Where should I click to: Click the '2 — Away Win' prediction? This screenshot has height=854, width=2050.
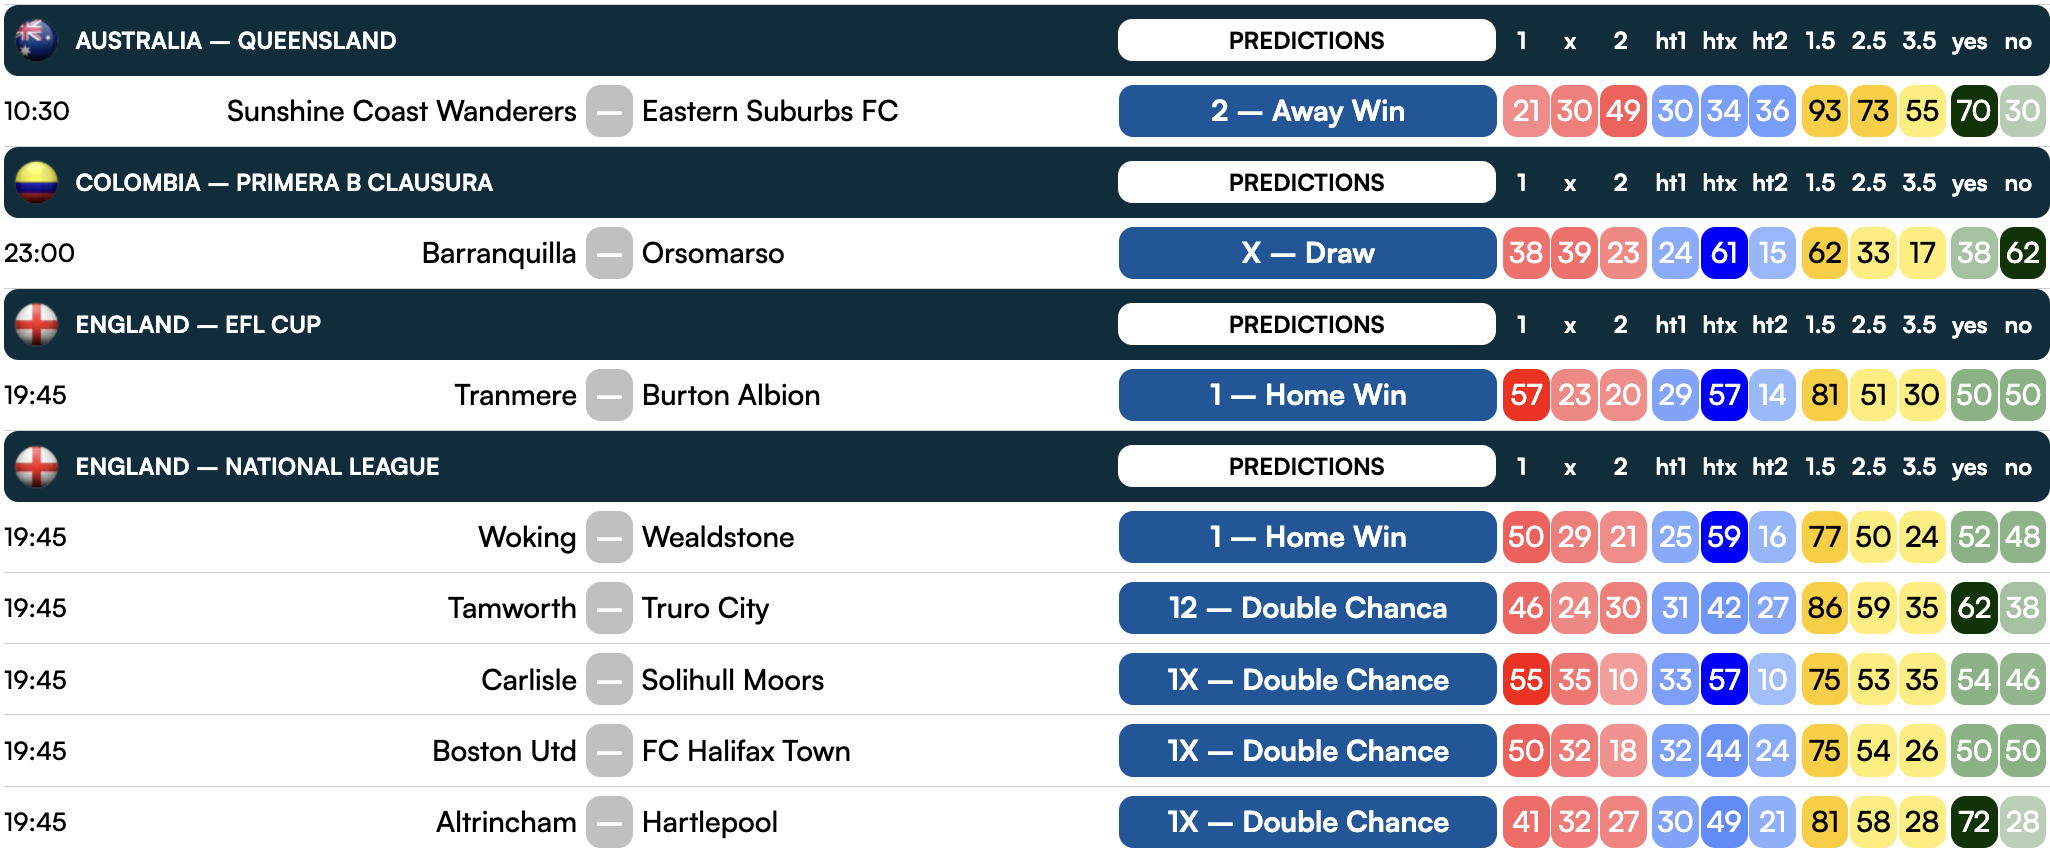point(1307,111)
